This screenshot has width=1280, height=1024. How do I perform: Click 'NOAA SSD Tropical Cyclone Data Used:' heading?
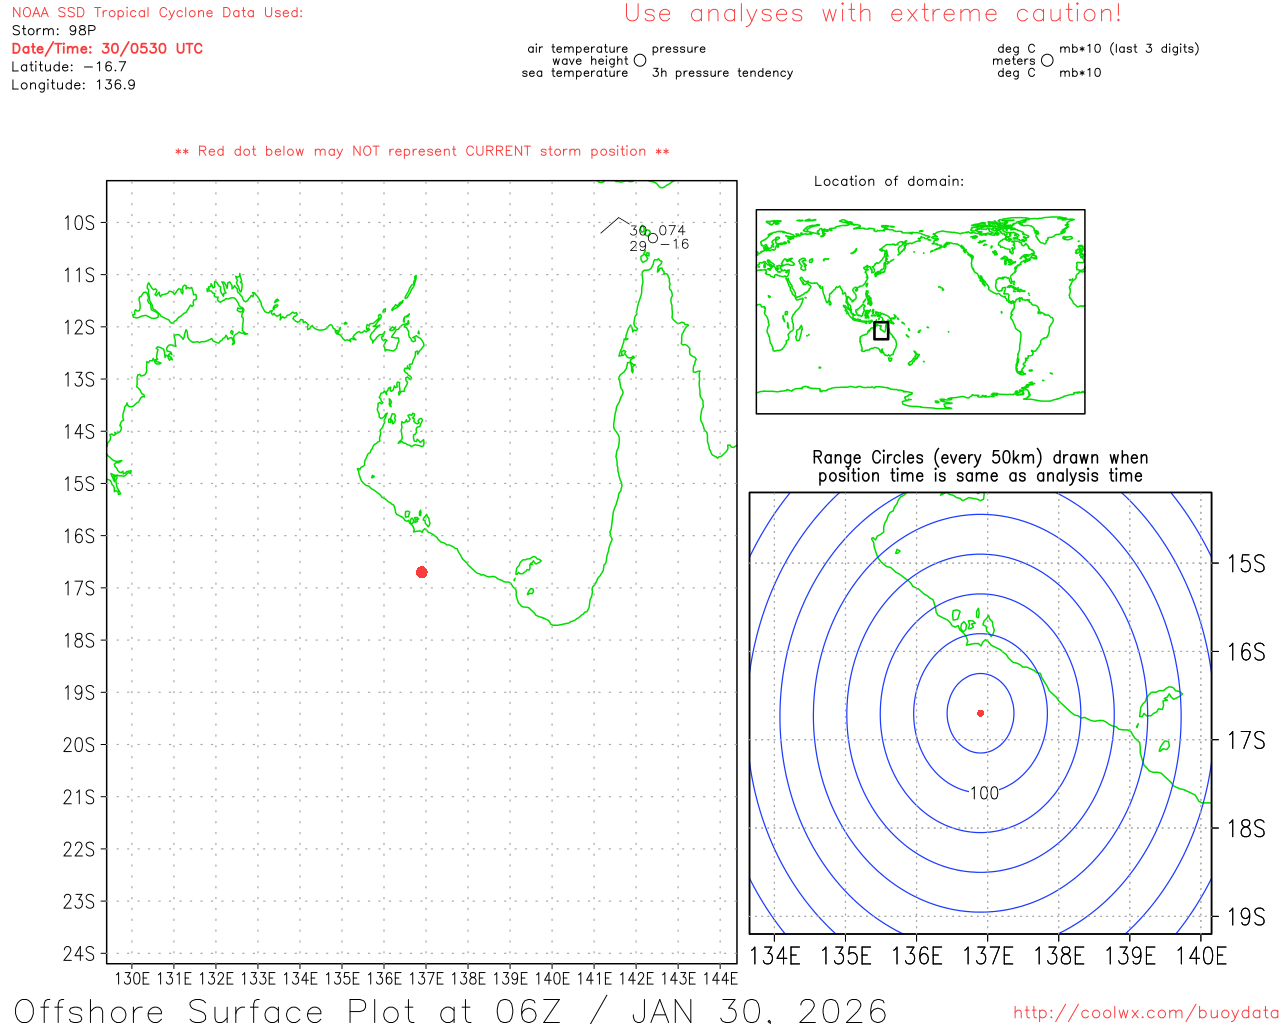(x=157, y=13)
